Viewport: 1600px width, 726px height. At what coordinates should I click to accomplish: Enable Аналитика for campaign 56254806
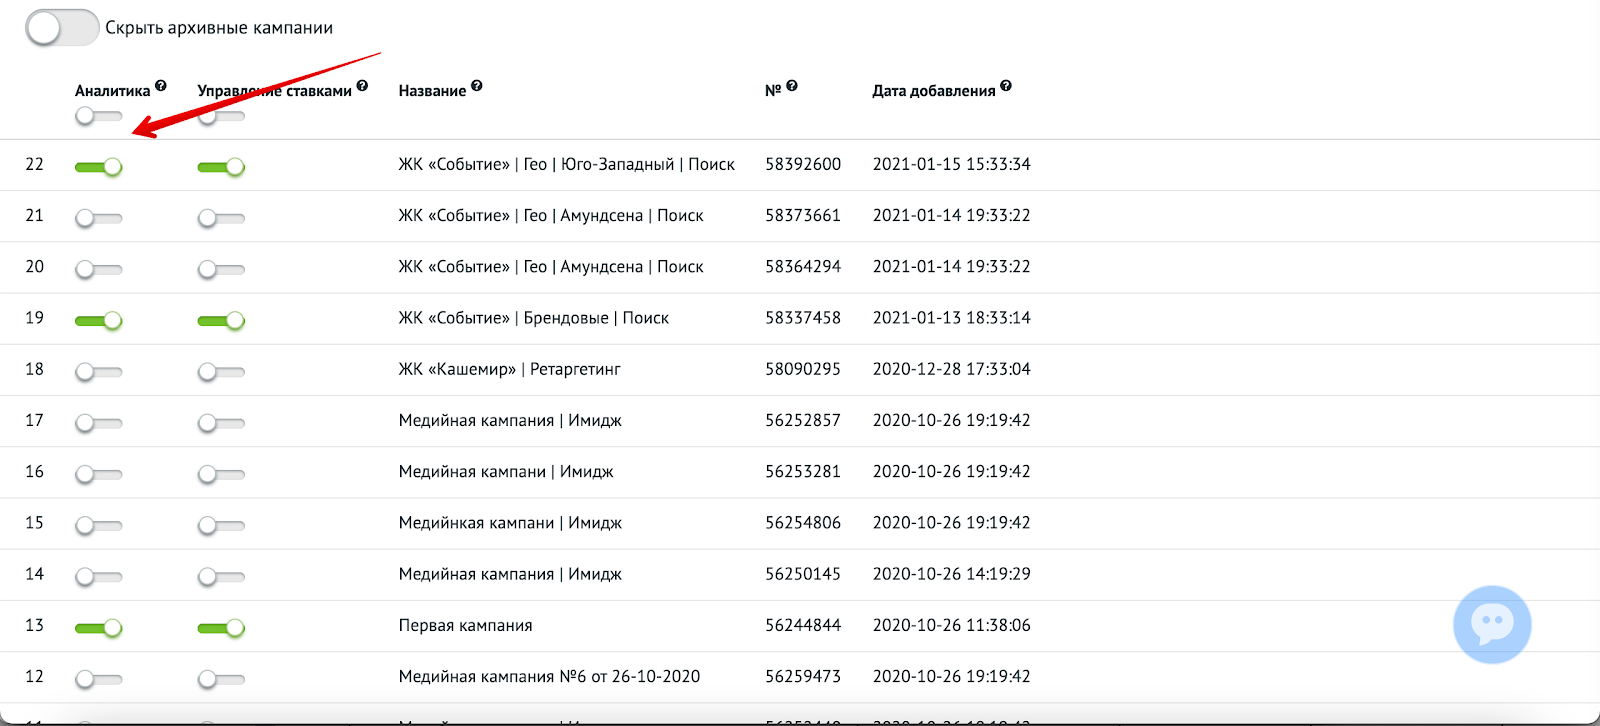[x=98, y=525]
